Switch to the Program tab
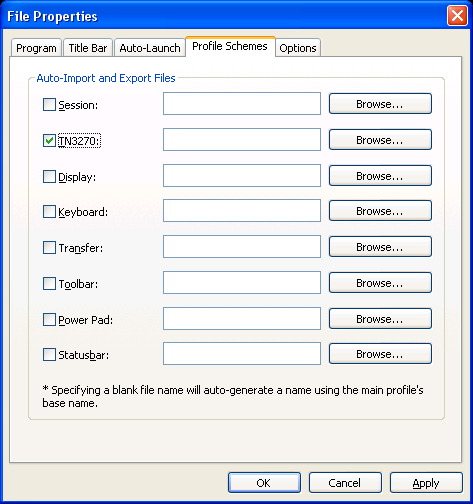 [x=36, y=48]
